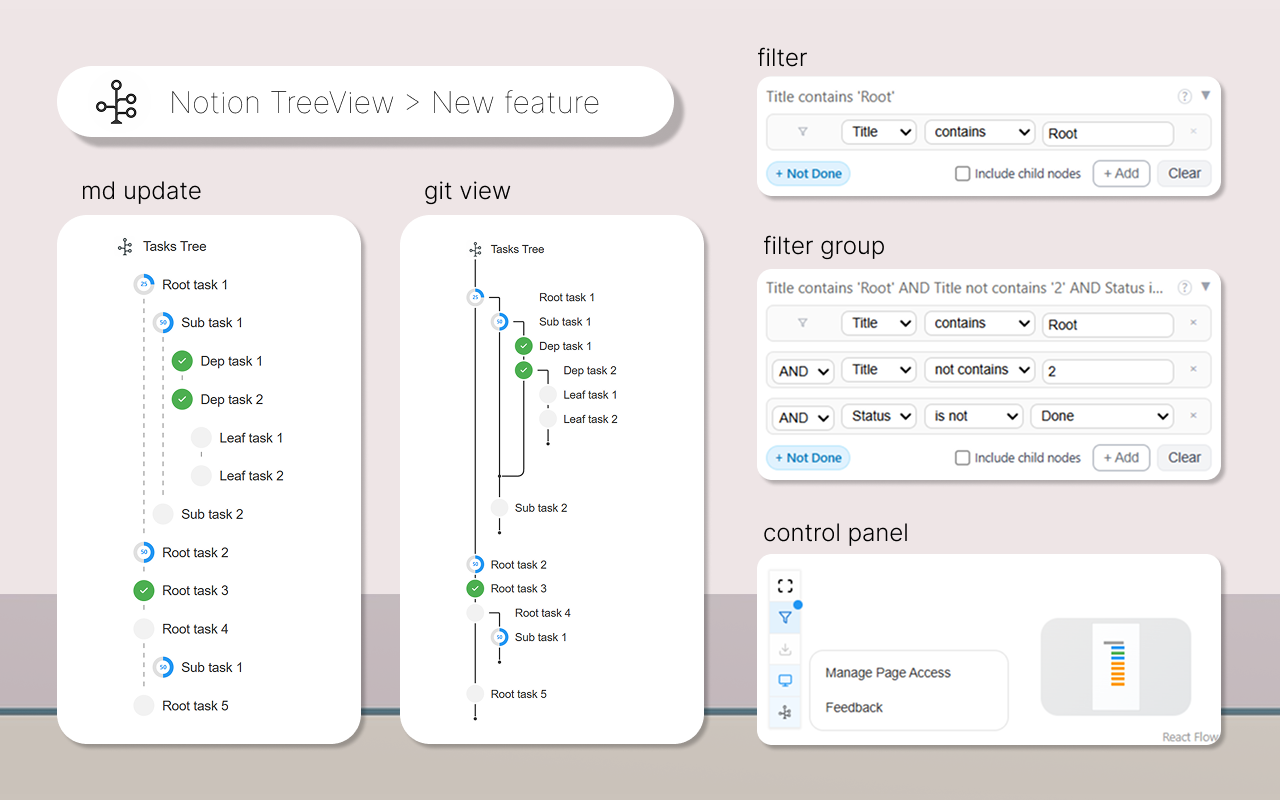The image size is (1280, 800).
Task: Select 'Root task 5' in git view tree
Action: 518,694
